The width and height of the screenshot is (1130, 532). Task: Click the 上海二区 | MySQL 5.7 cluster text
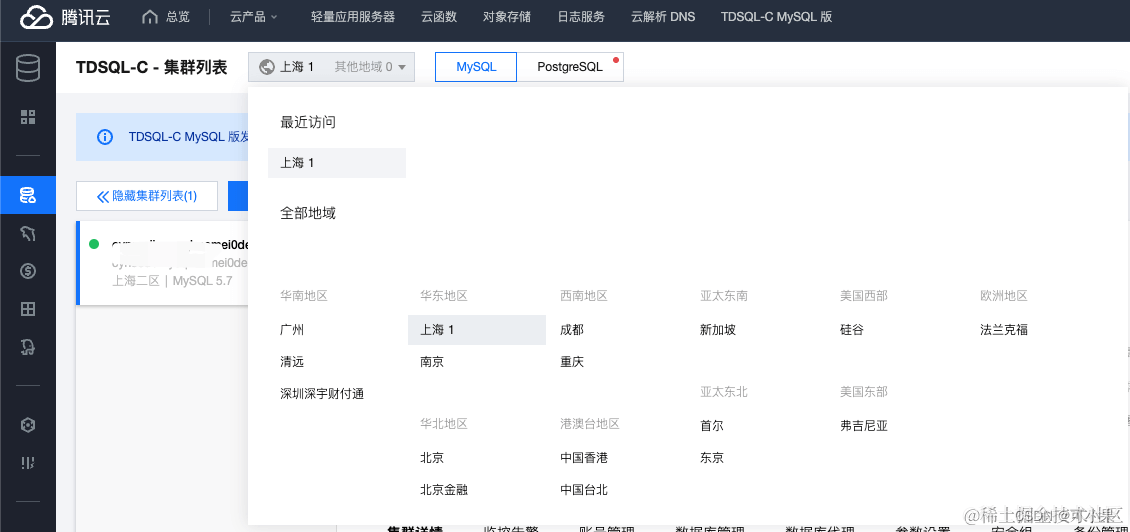[172, 281]
